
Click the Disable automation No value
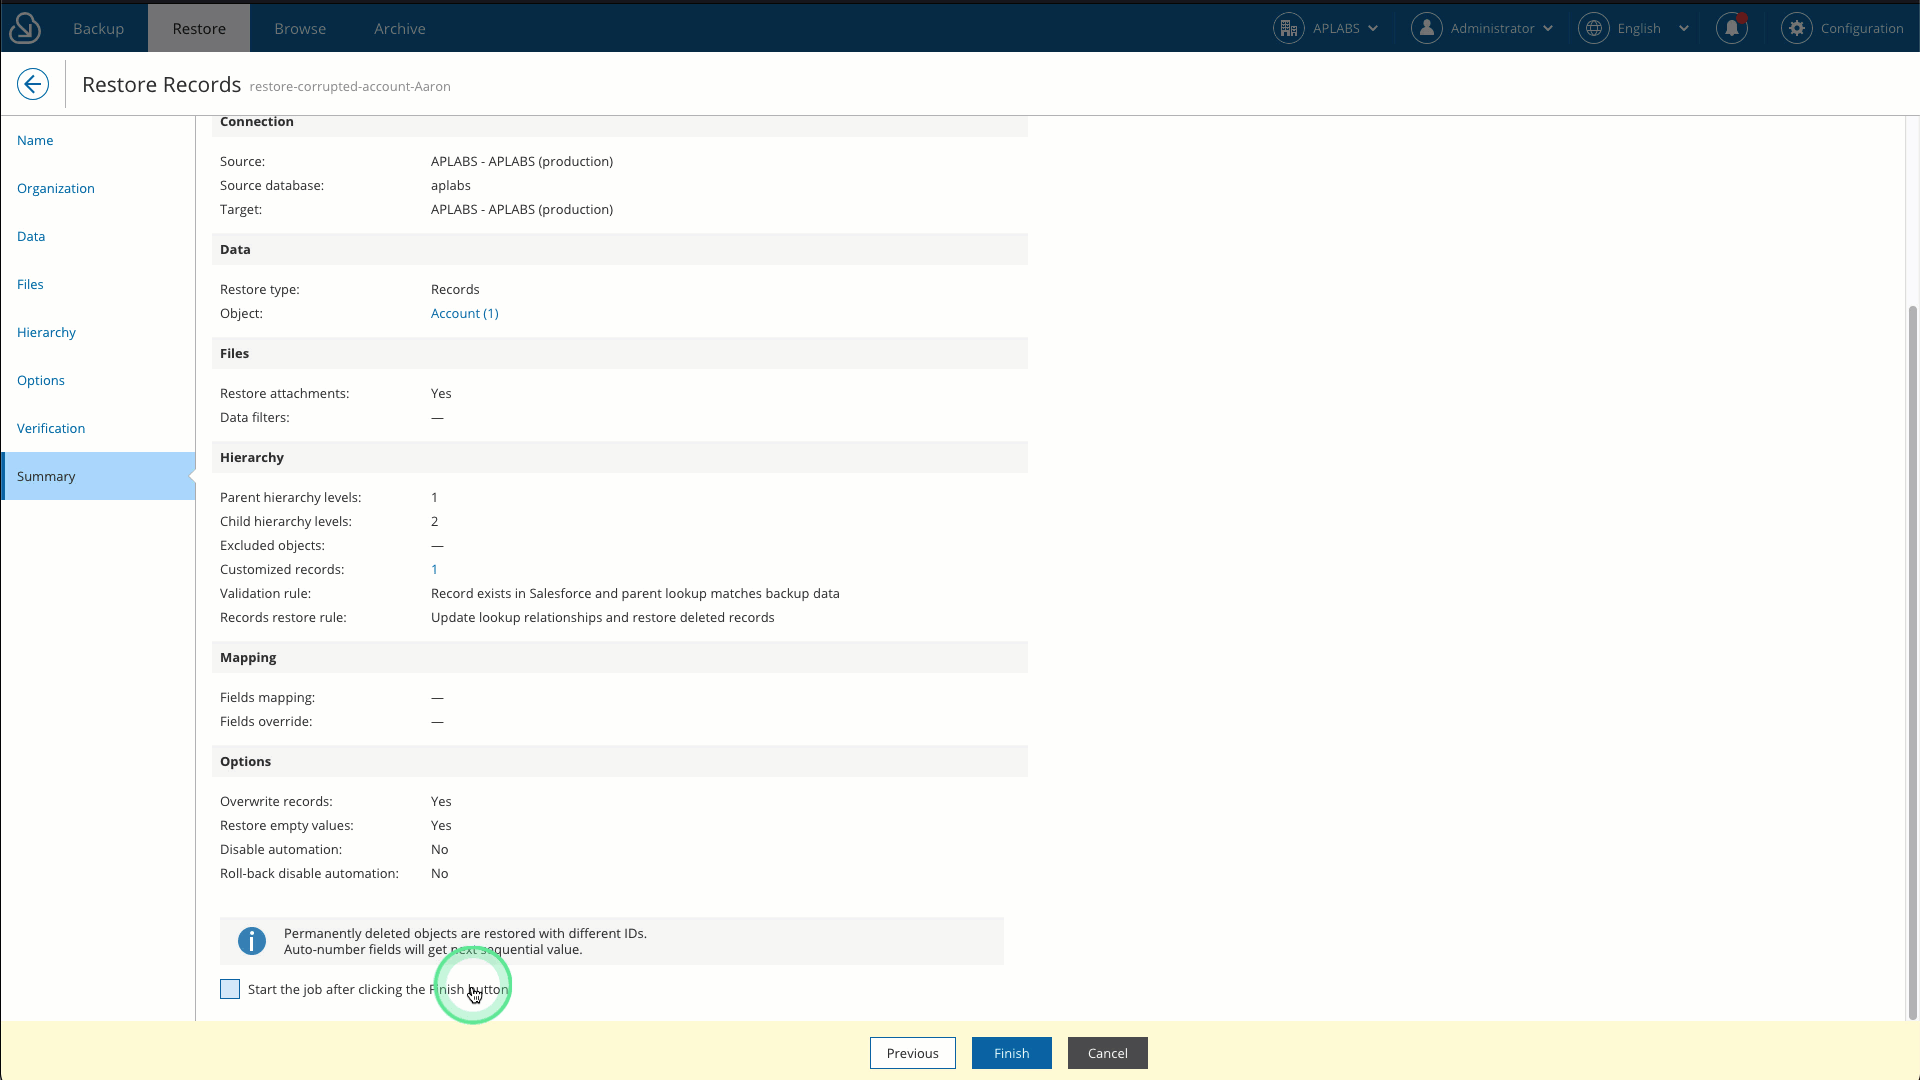(x=440, y=849)
